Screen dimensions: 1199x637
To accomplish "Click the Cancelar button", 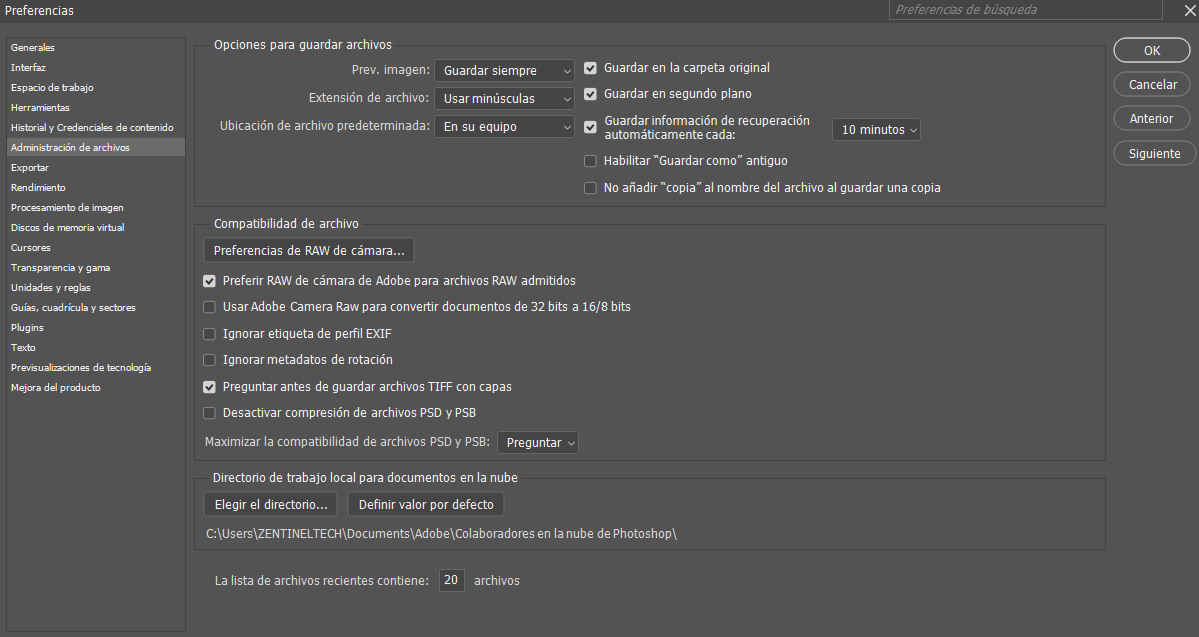I will pos(1152,84).
